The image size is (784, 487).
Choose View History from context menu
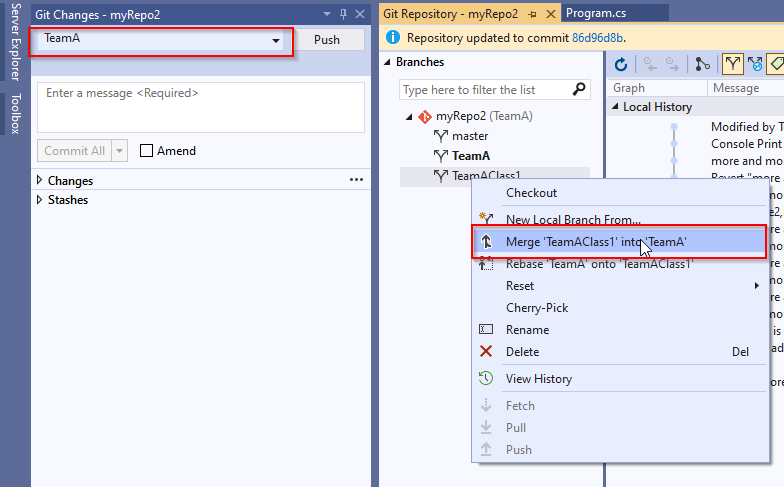pyautogui.click(x=620, y=378)
